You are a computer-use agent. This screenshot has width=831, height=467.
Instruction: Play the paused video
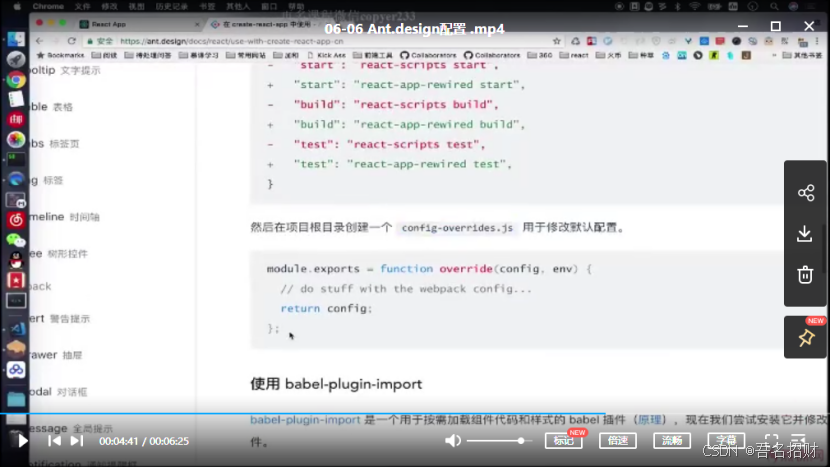click(22, 440)
